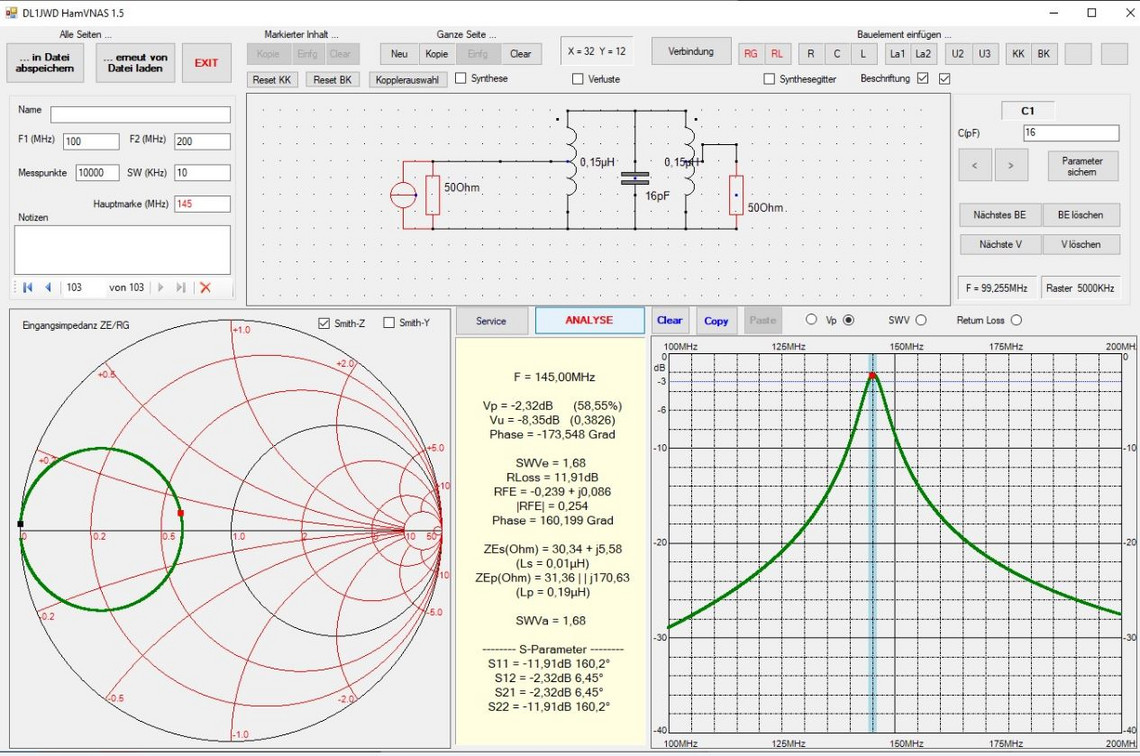This screenshot has height=756, width=1140.
Task: Insert component U2
Action: point(958,54)
